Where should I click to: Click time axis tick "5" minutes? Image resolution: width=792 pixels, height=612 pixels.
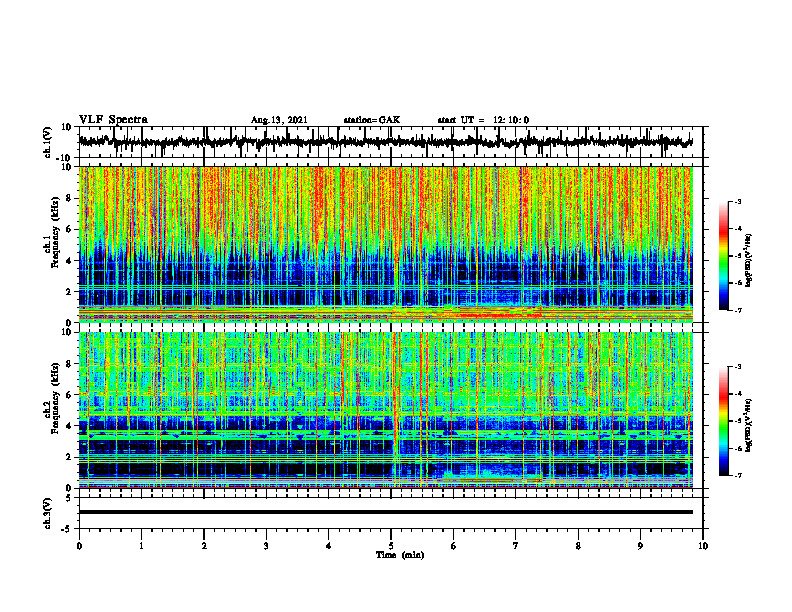click(391, 546)
